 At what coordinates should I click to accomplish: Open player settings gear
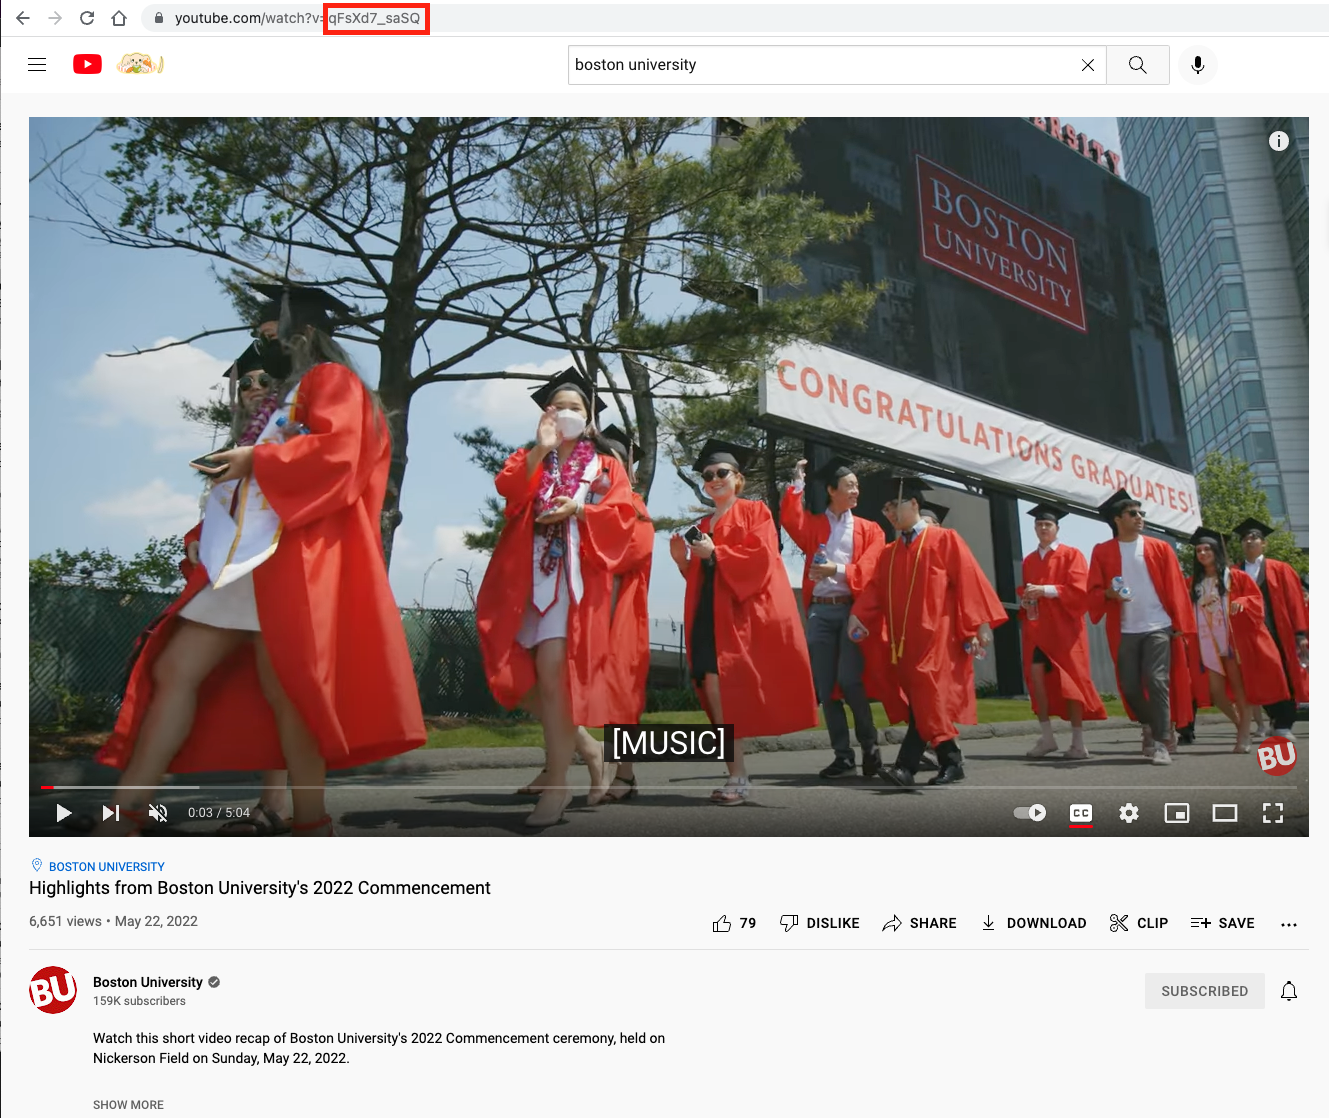coord(1129,813)
